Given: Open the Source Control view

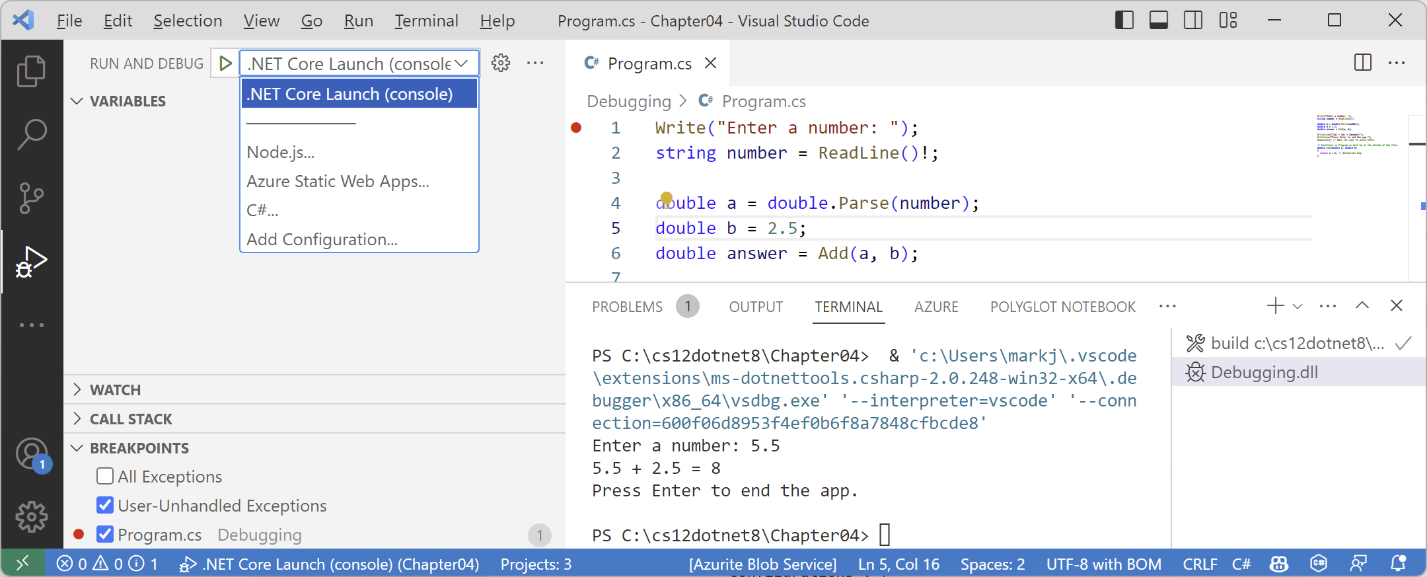Looking at the screenshot, I should pos(32,198).
